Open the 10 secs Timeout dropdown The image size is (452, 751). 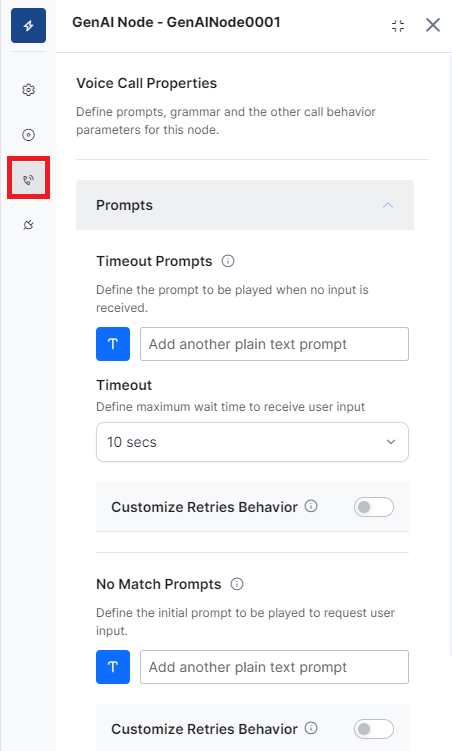coord(252,442)
